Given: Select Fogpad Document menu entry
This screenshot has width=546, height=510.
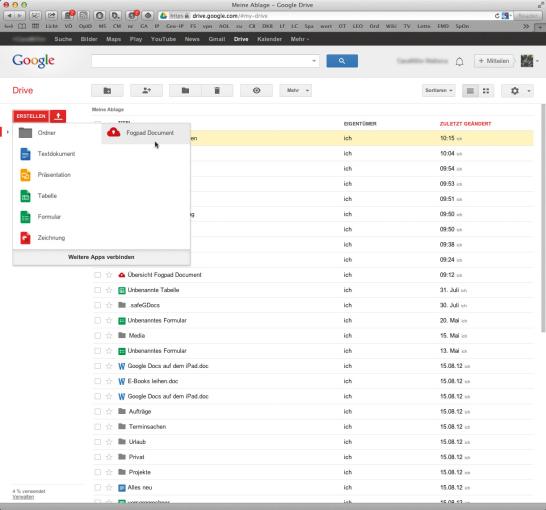Looking at the screenshot, I should [146, 133].
